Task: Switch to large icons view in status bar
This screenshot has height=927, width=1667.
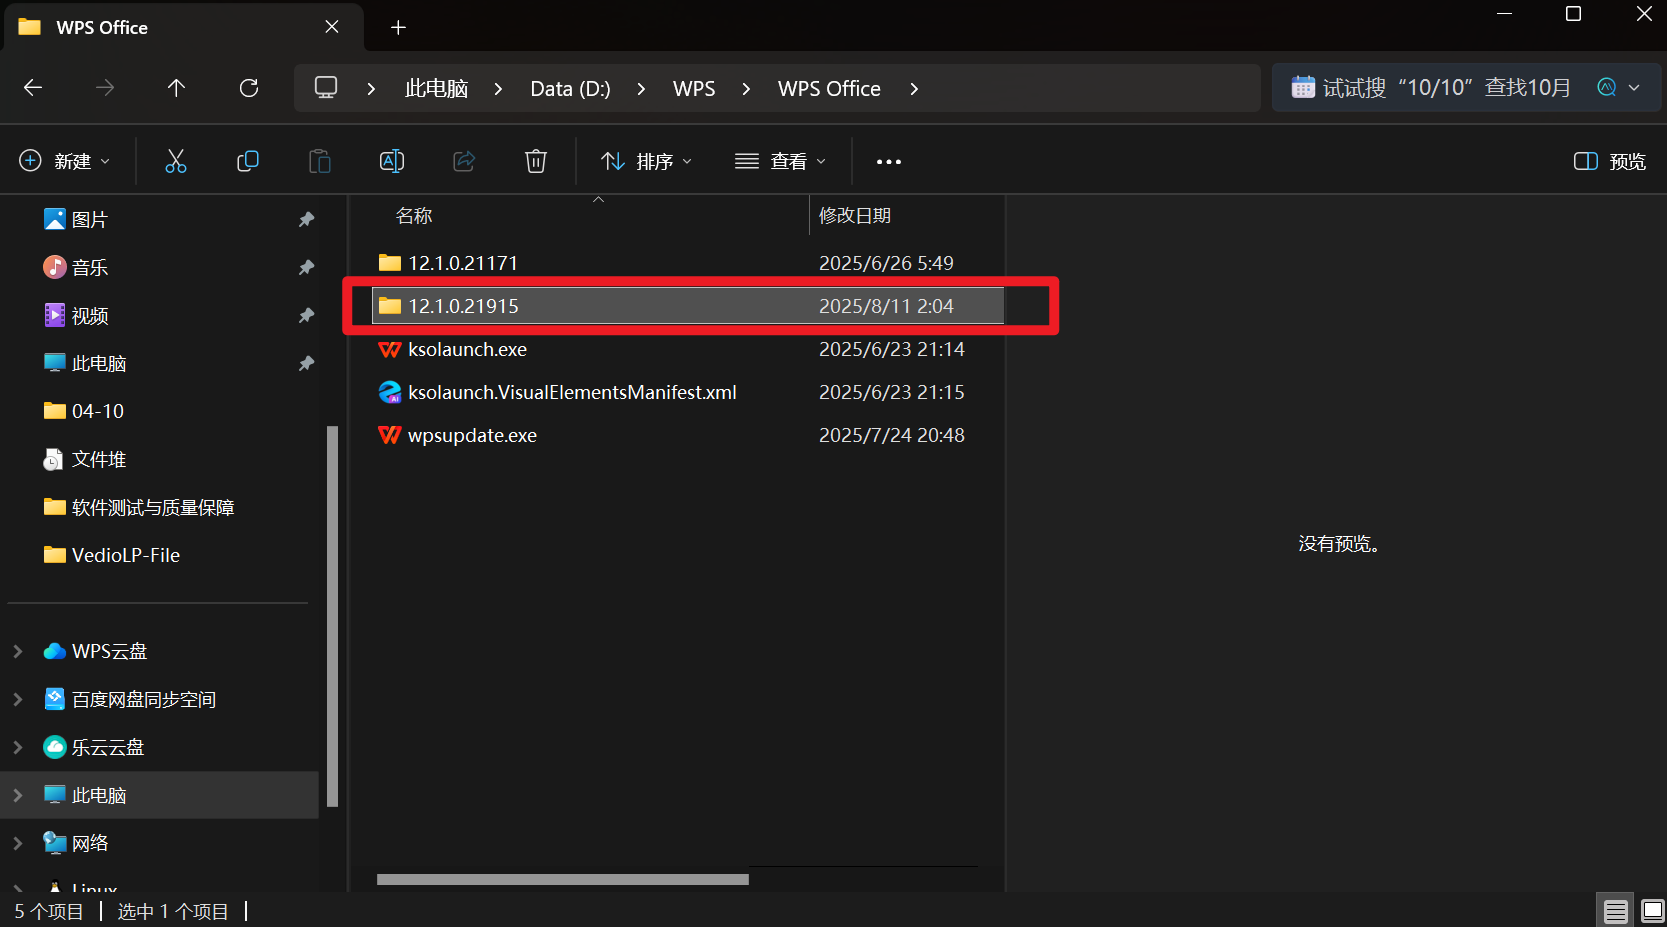Action: [x=1653, y=911]
